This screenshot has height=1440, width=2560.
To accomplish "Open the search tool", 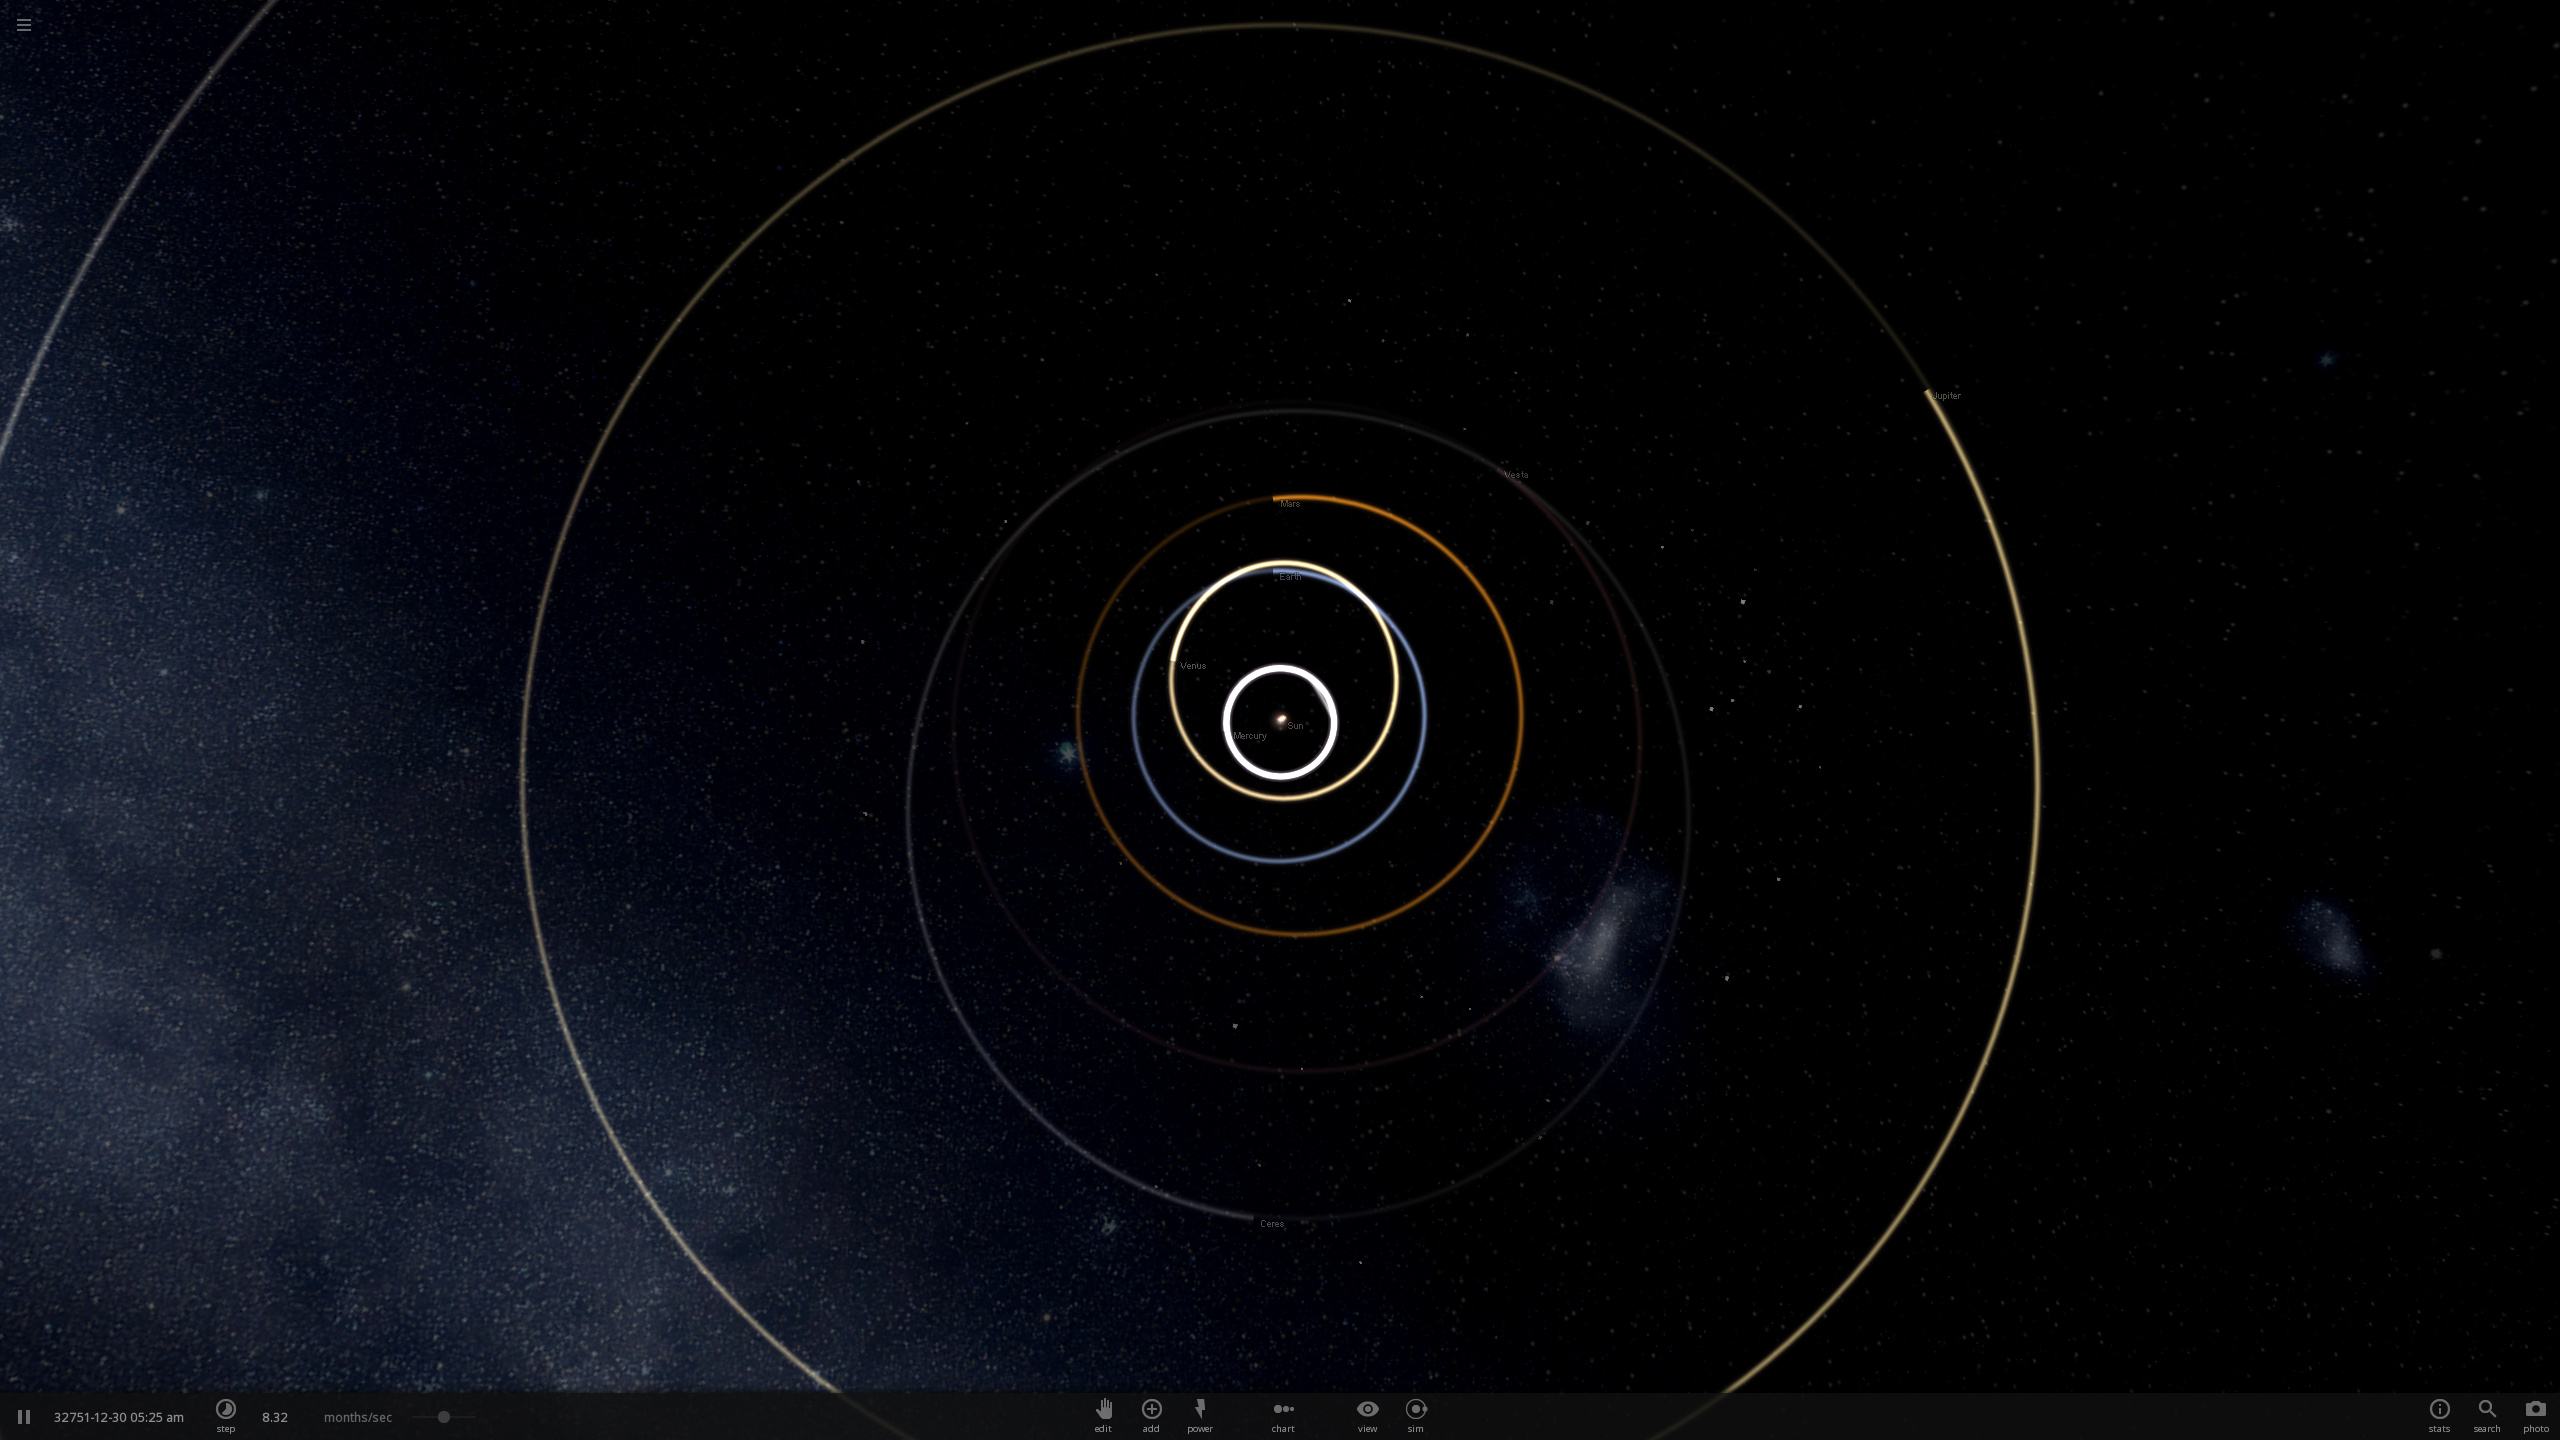I will 2487,1410.
